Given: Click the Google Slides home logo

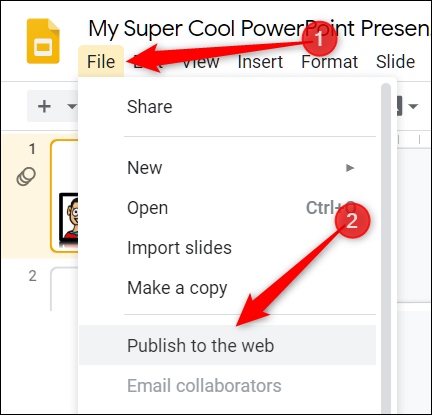Looking at the screenshot, I should coord(43,41).
